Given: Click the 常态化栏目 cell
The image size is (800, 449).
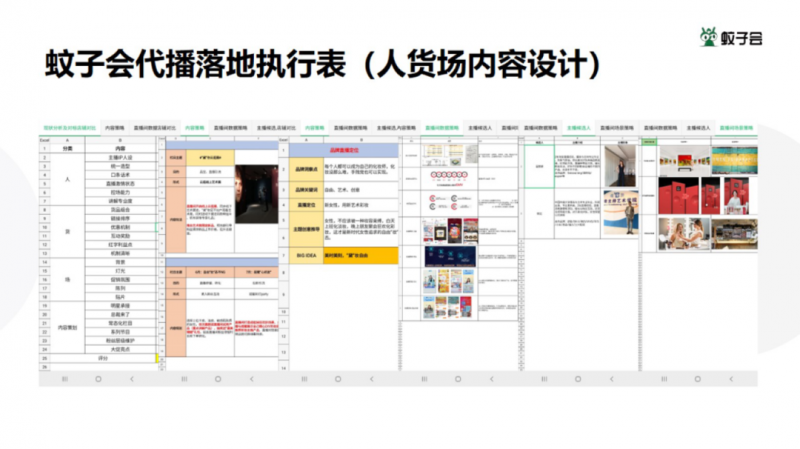Looking at the screenshot, I should coord(120,323).
